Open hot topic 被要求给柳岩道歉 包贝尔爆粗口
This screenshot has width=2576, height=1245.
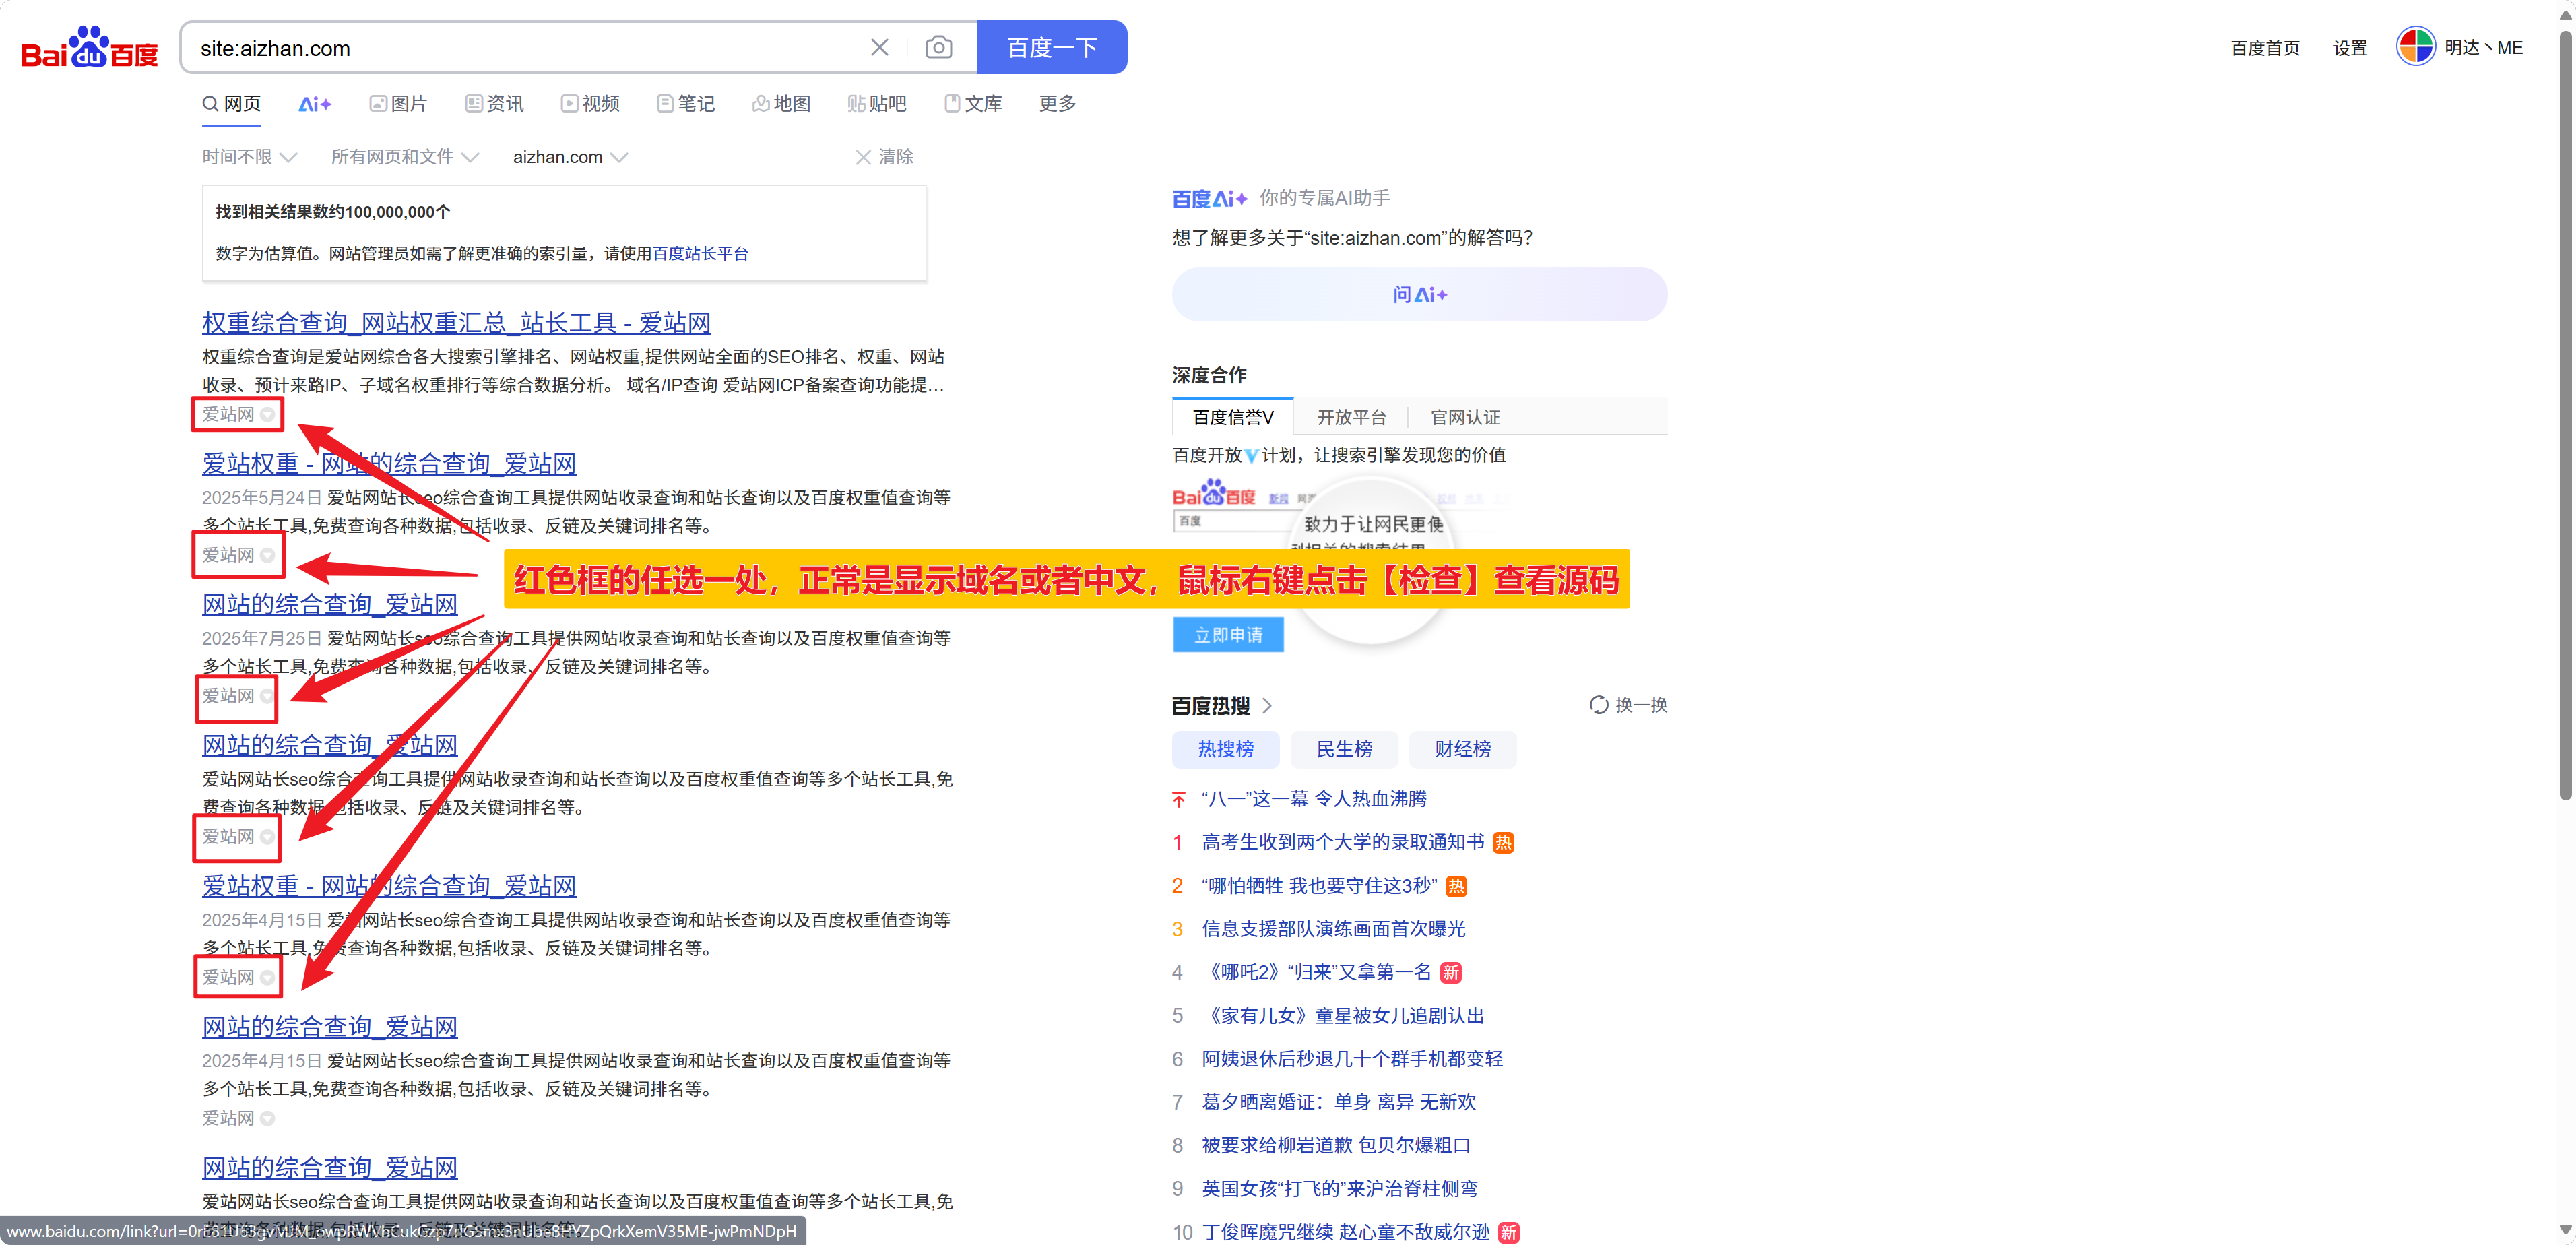click(1336, 1146)
